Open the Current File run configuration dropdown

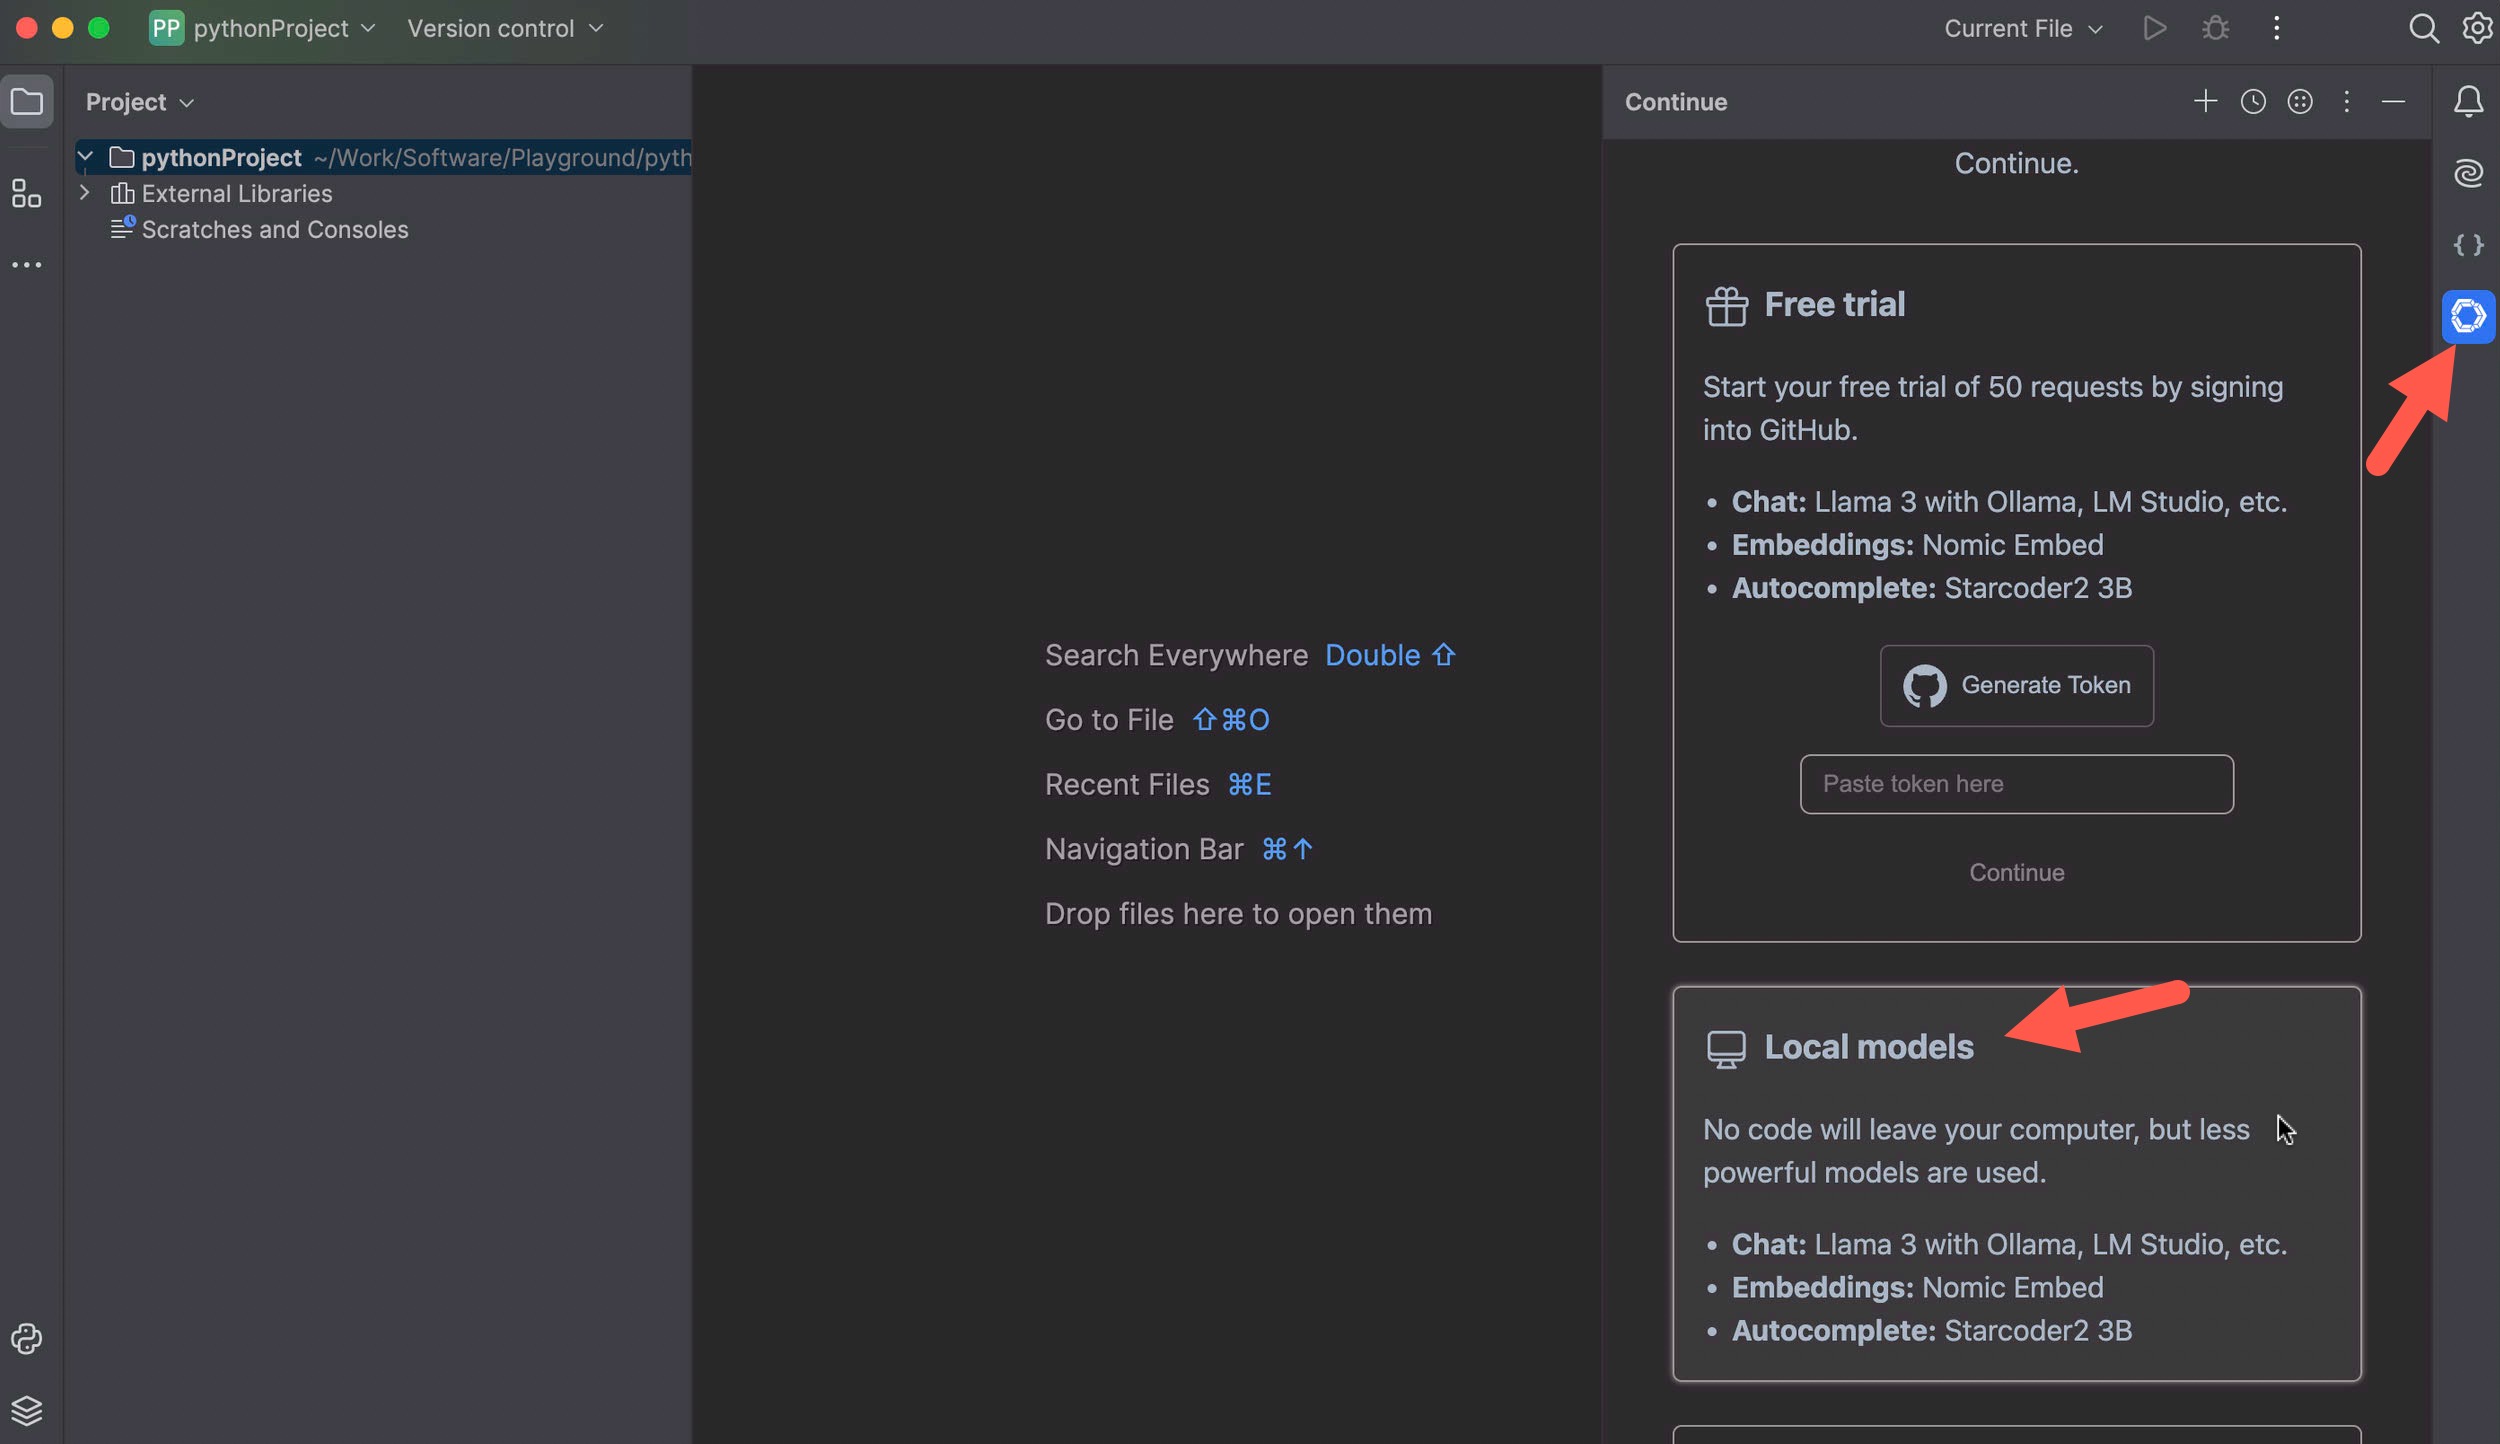point(2023,28)
